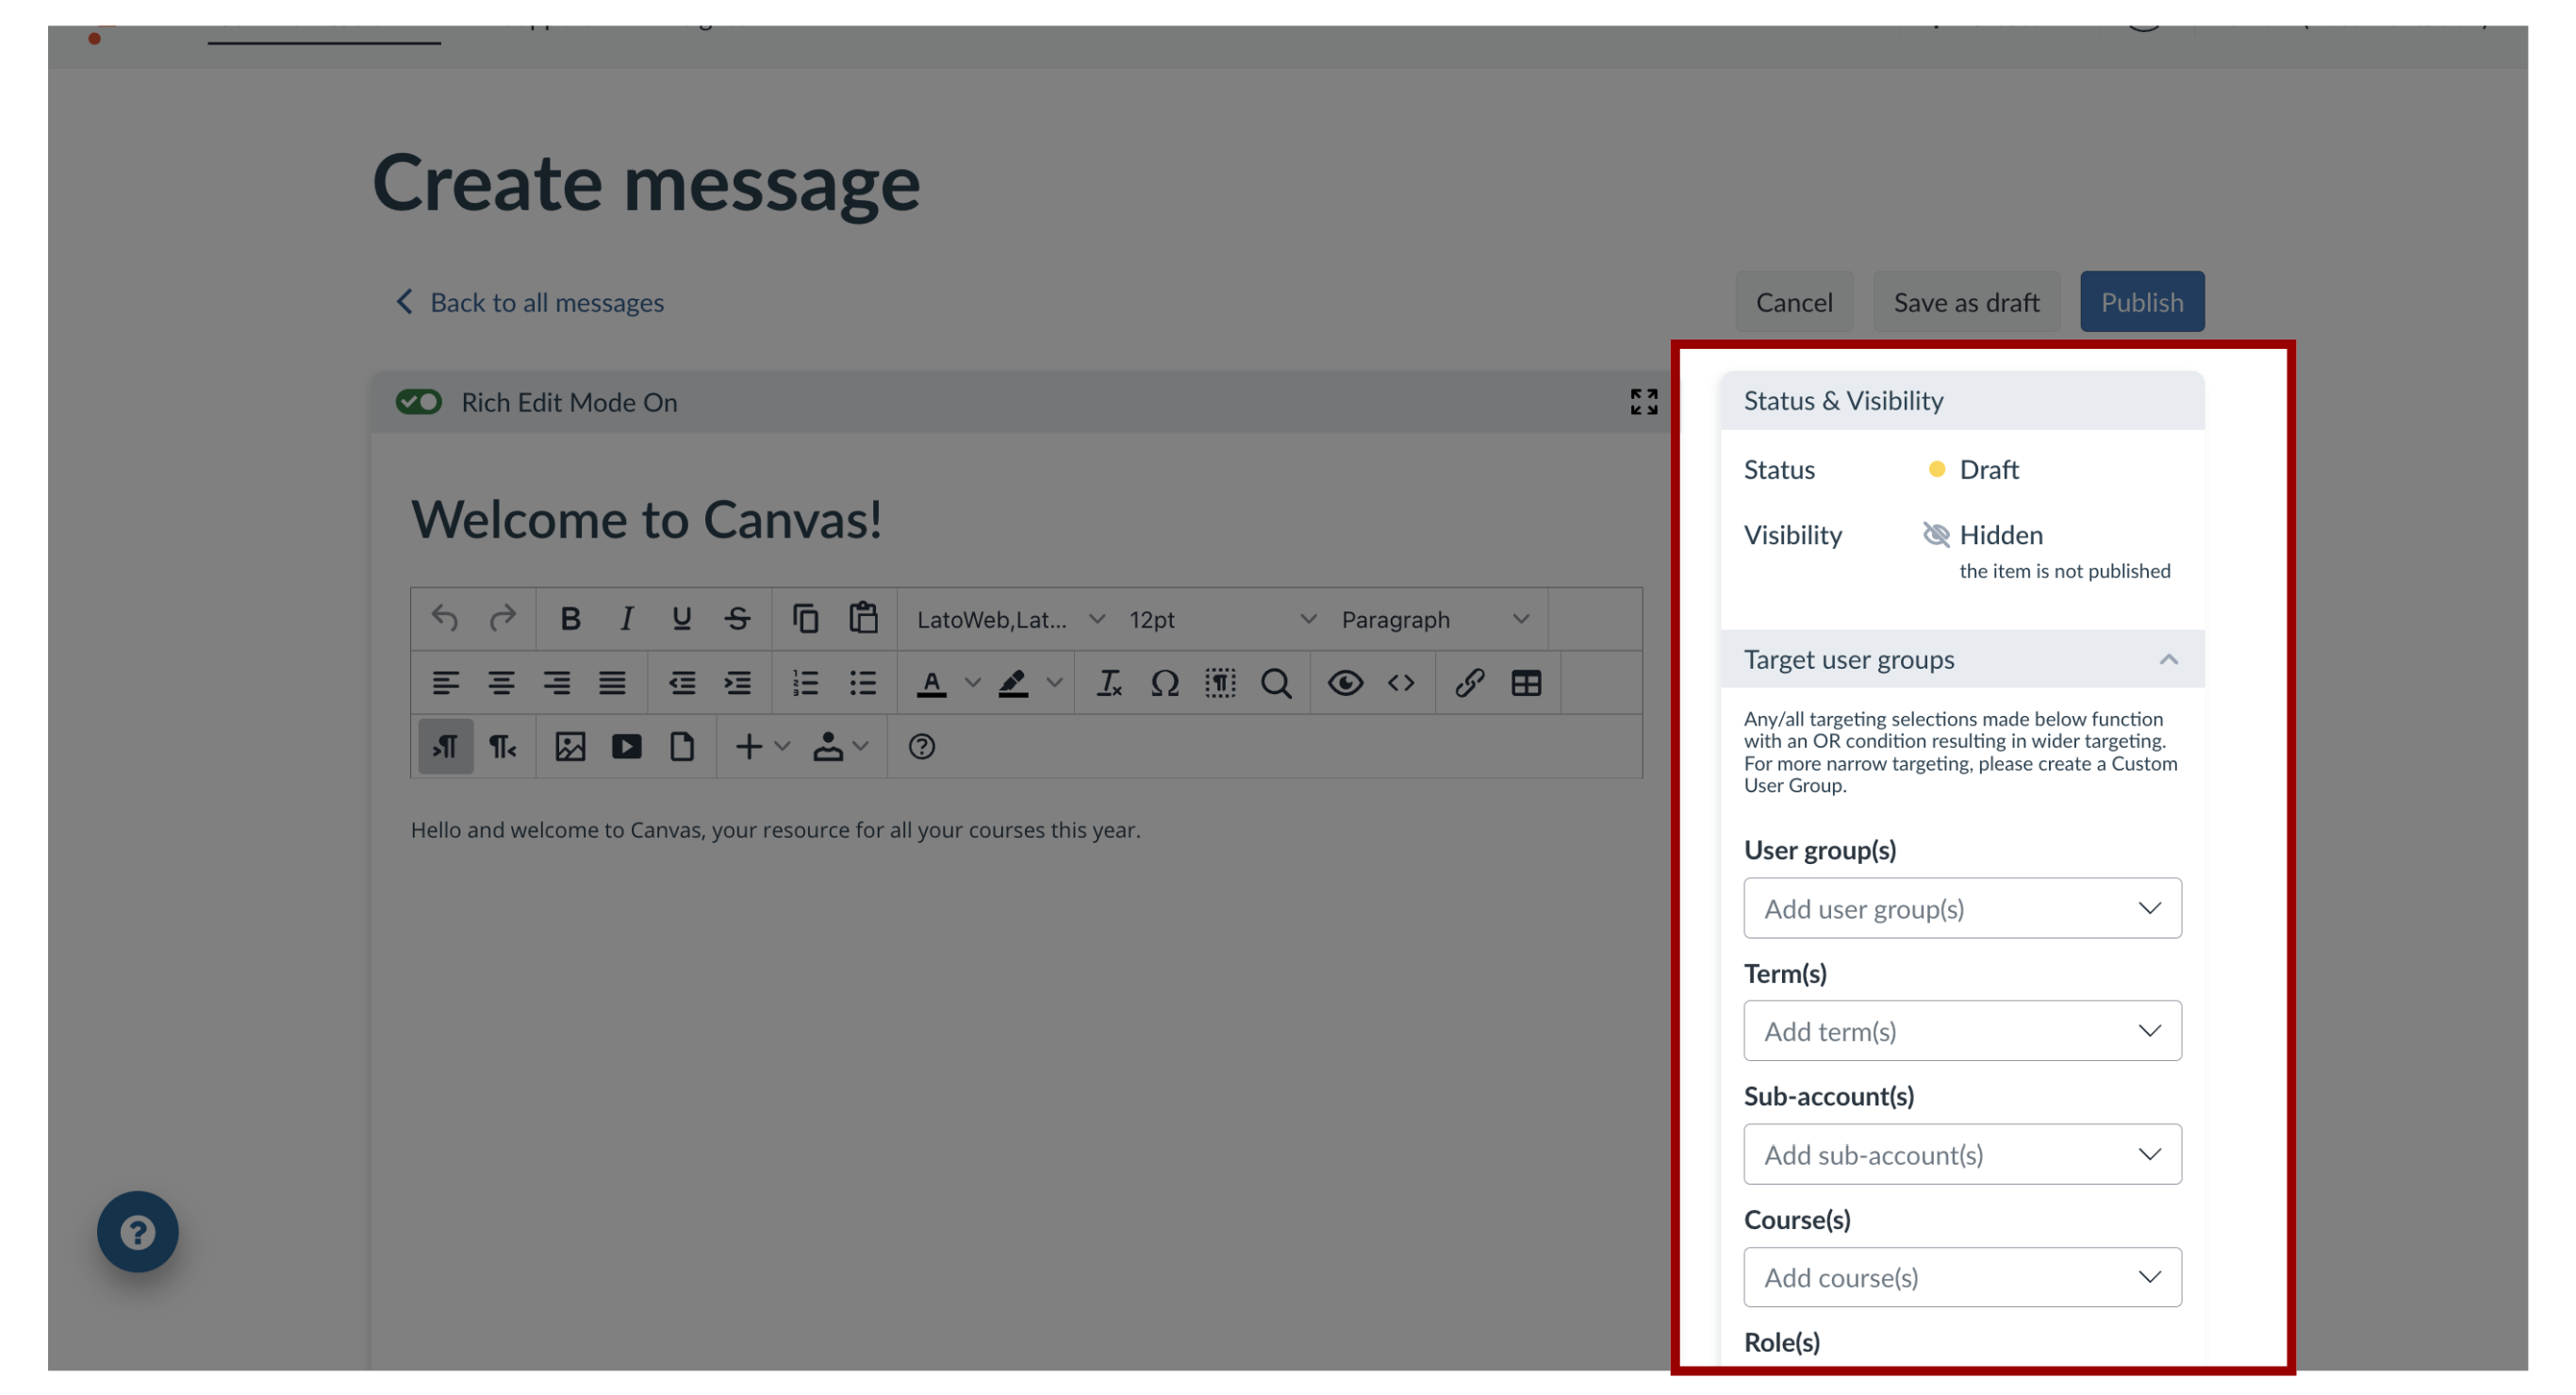
Task: Click the Hidden visibility value
Action: [x=2000, y=535]
